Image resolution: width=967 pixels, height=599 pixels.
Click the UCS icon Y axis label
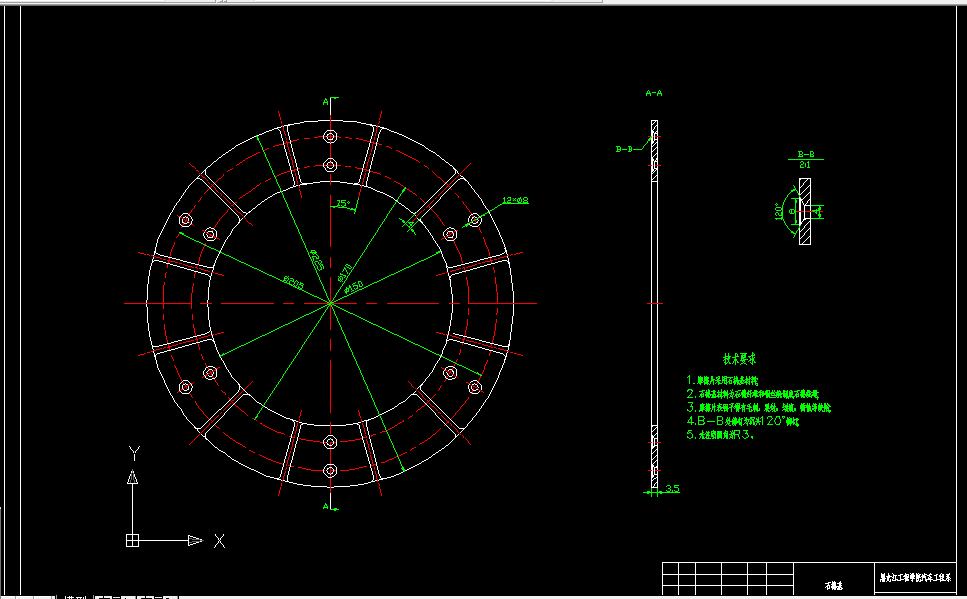tap(134, 453)
